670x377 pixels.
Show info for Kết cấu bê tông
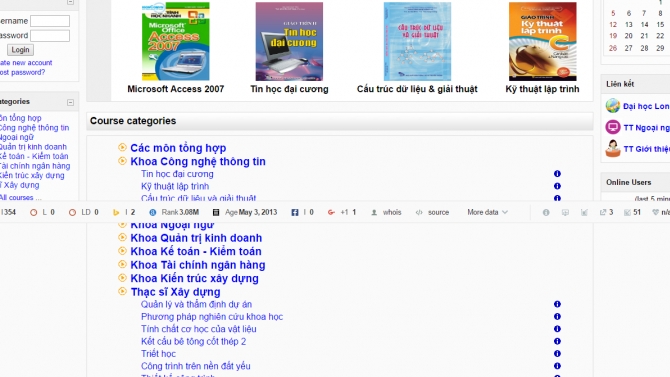coord(557,341)
